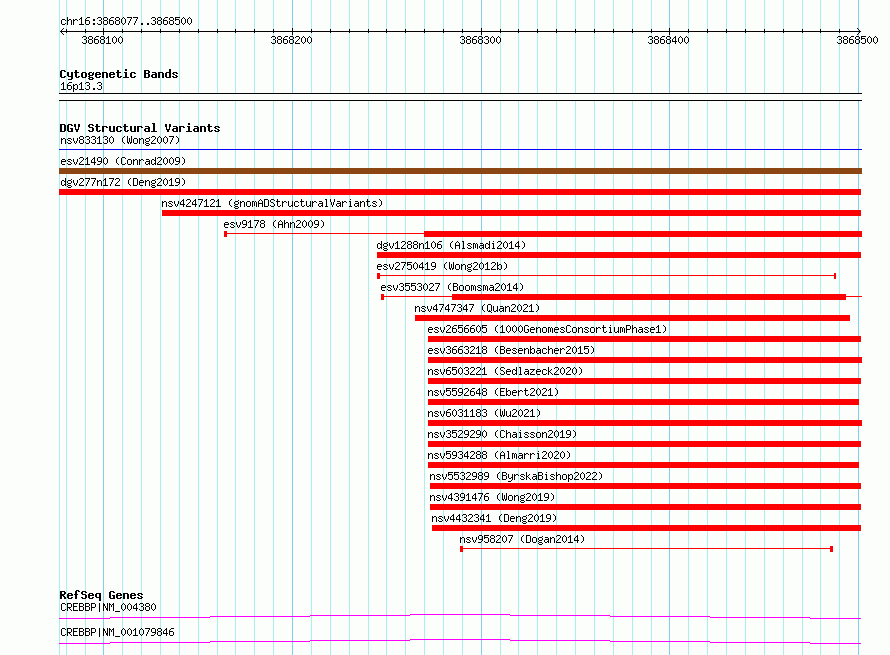Click nsv958207 left endpoint marker

461,549
